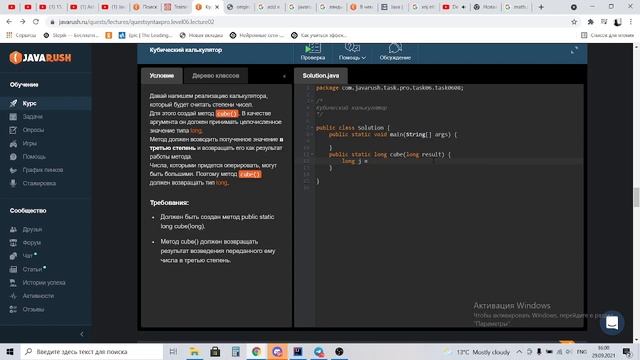The image size is (640, 360).
Task: Run the Проверка solution check
Action: coord(313,52)
